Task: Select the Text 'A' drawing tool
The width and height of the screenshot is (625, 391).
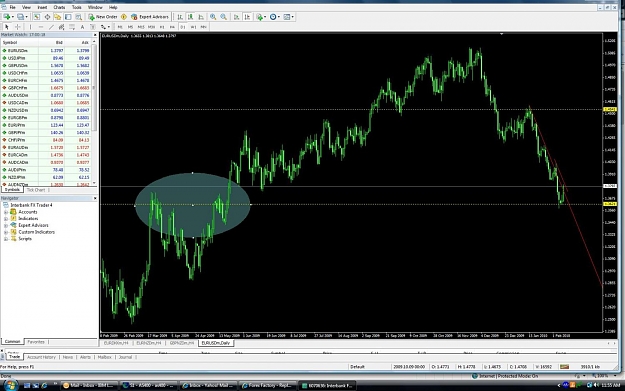Action: pyautogui.click(x=83, y=27)
